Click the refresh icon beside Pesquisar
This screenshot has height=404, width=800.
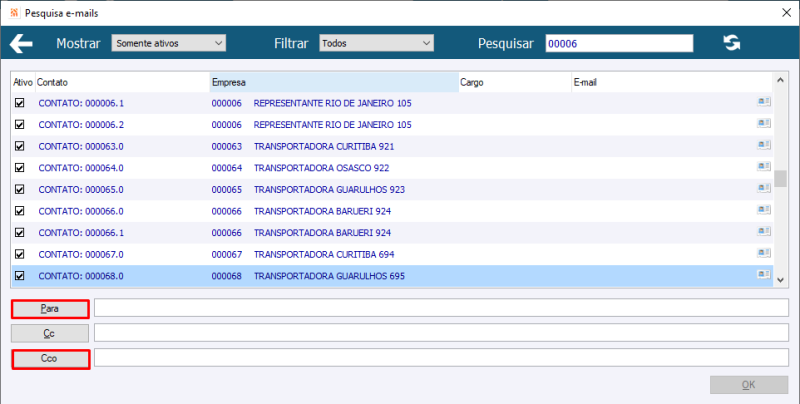tap(732, 43)
